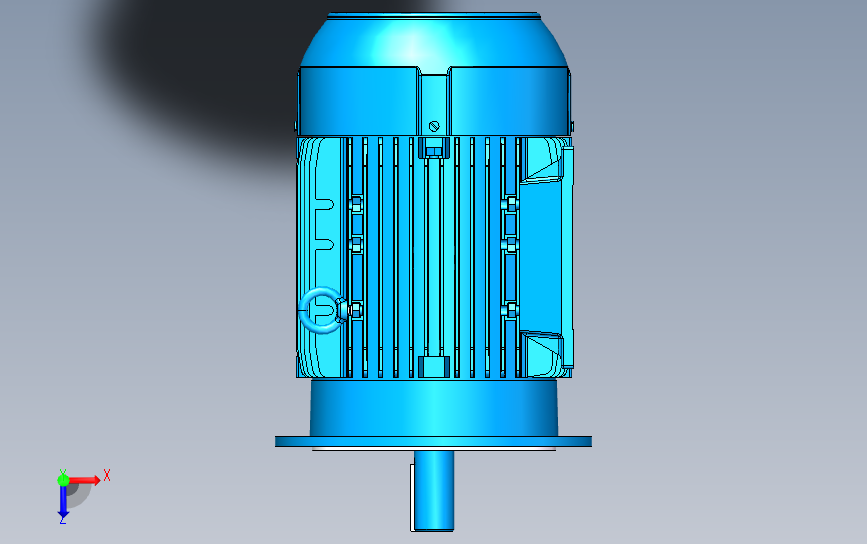Select the lifting eye bolt ring on motor
The height and width of the screenshot is (544, 867).
[320, 310]
